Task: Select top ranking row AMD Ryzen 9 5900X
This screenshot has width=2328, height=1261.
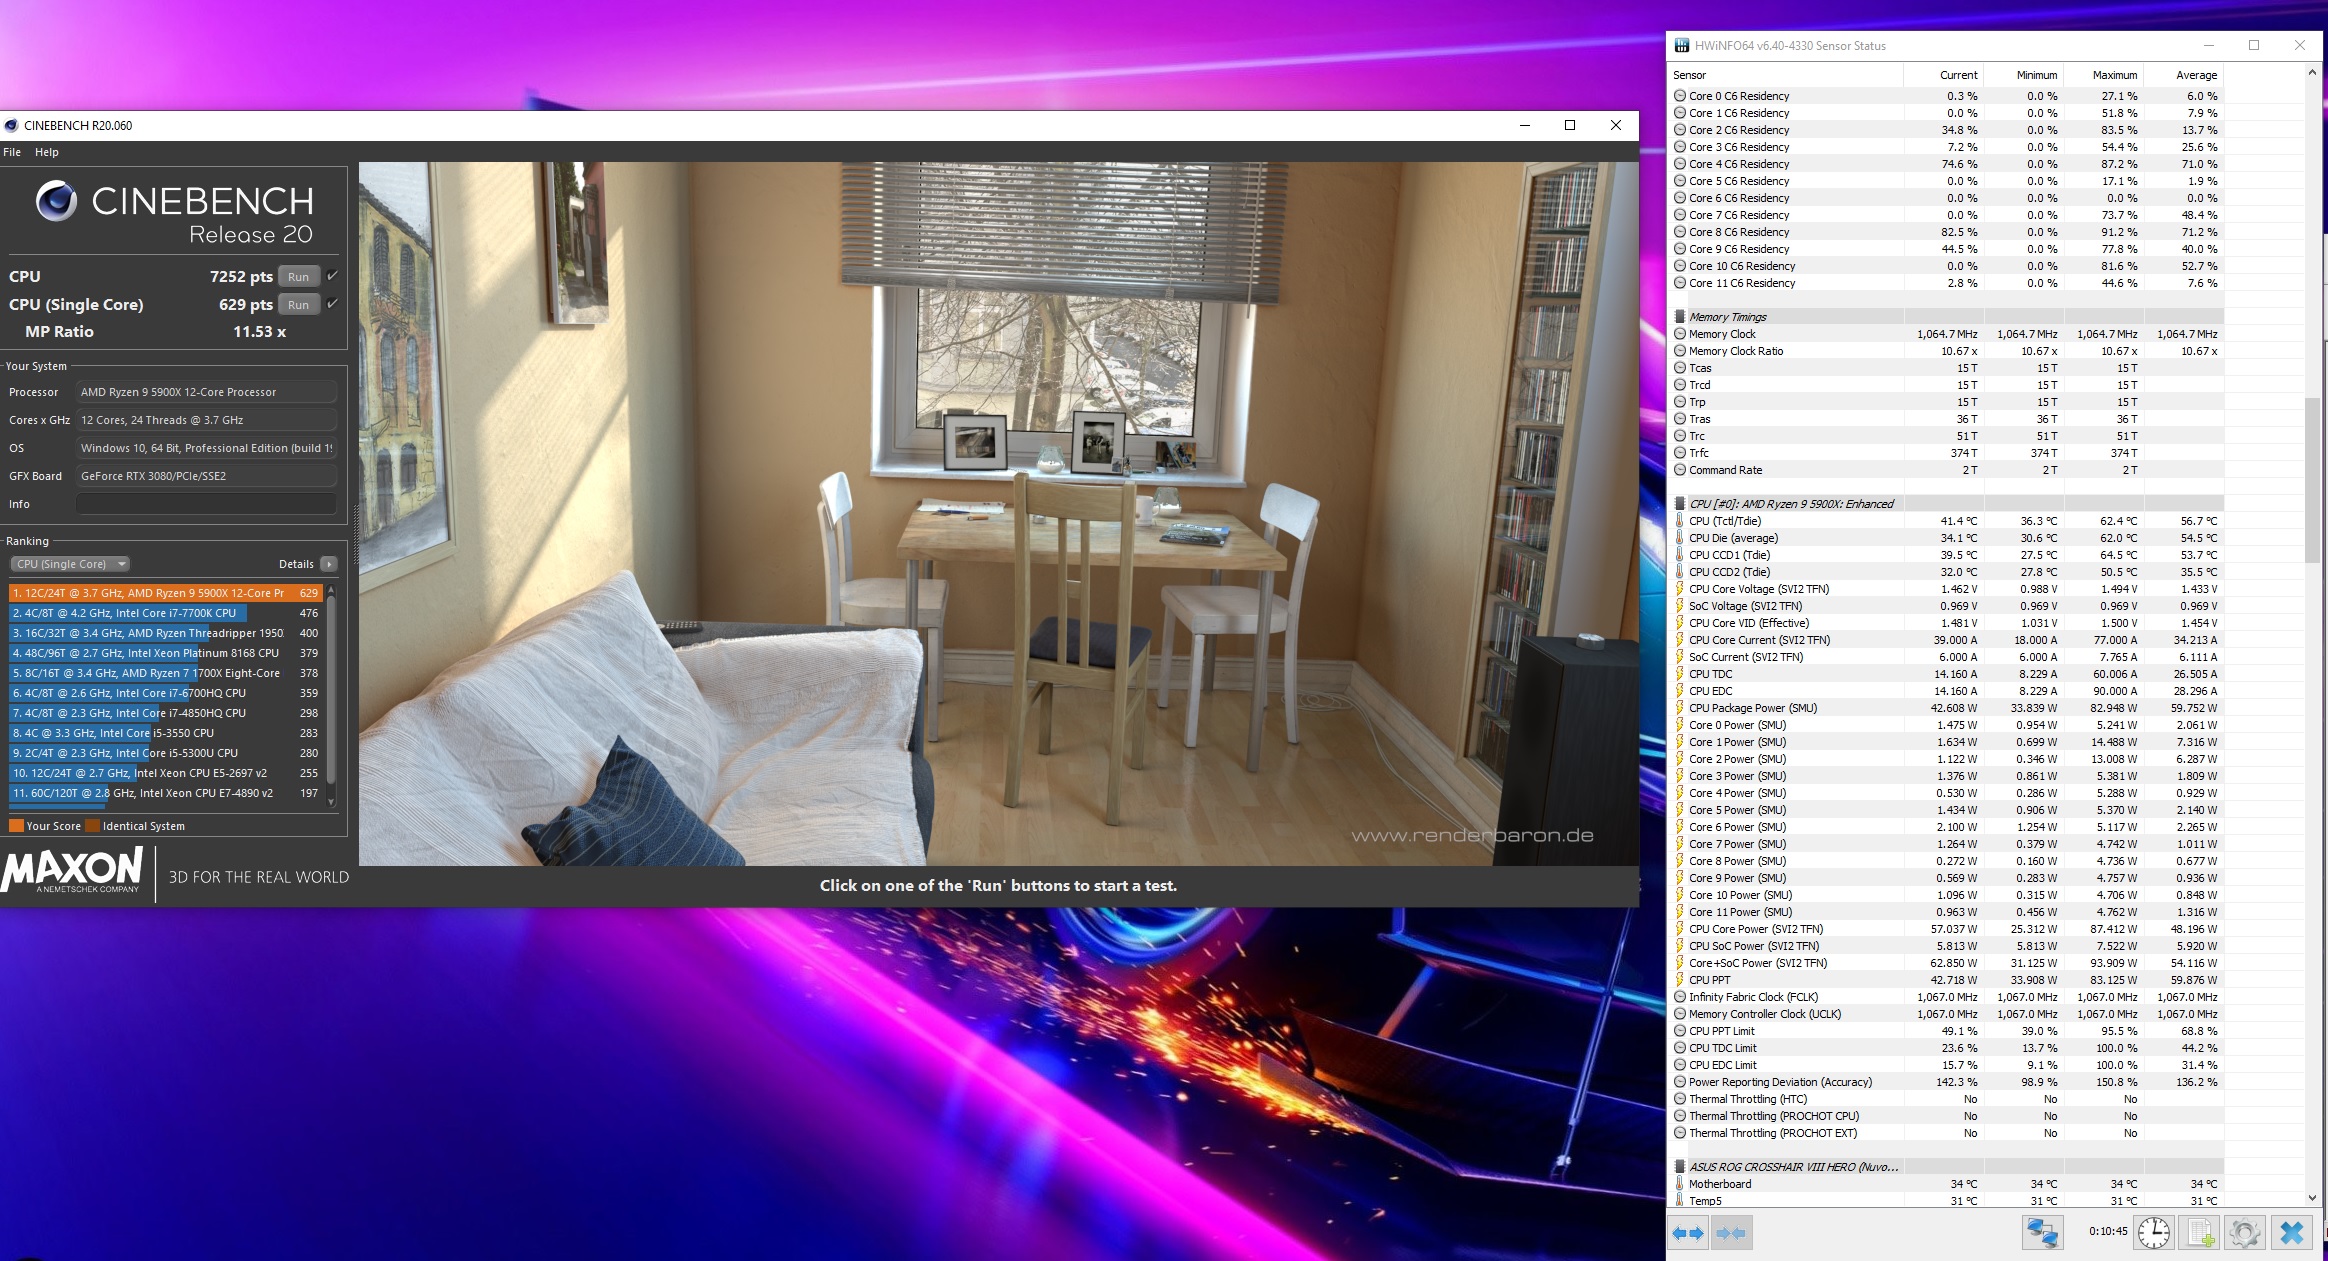Action: click(165, 593)
